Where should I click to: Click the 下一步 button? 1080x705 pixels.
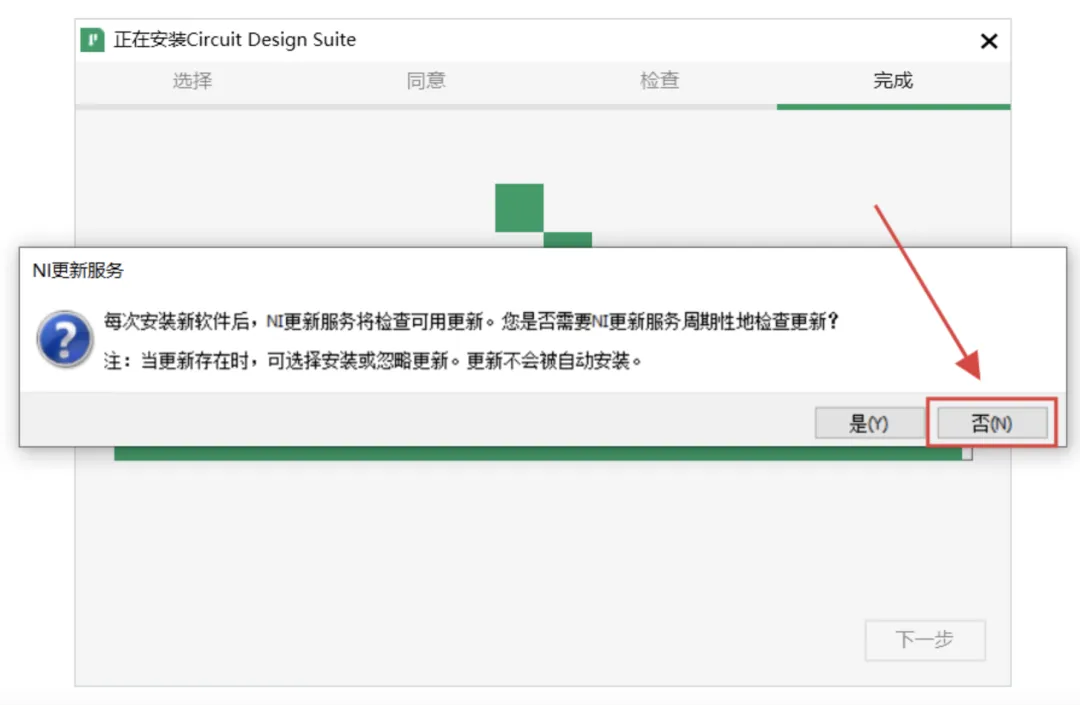(x=925, y=640)
